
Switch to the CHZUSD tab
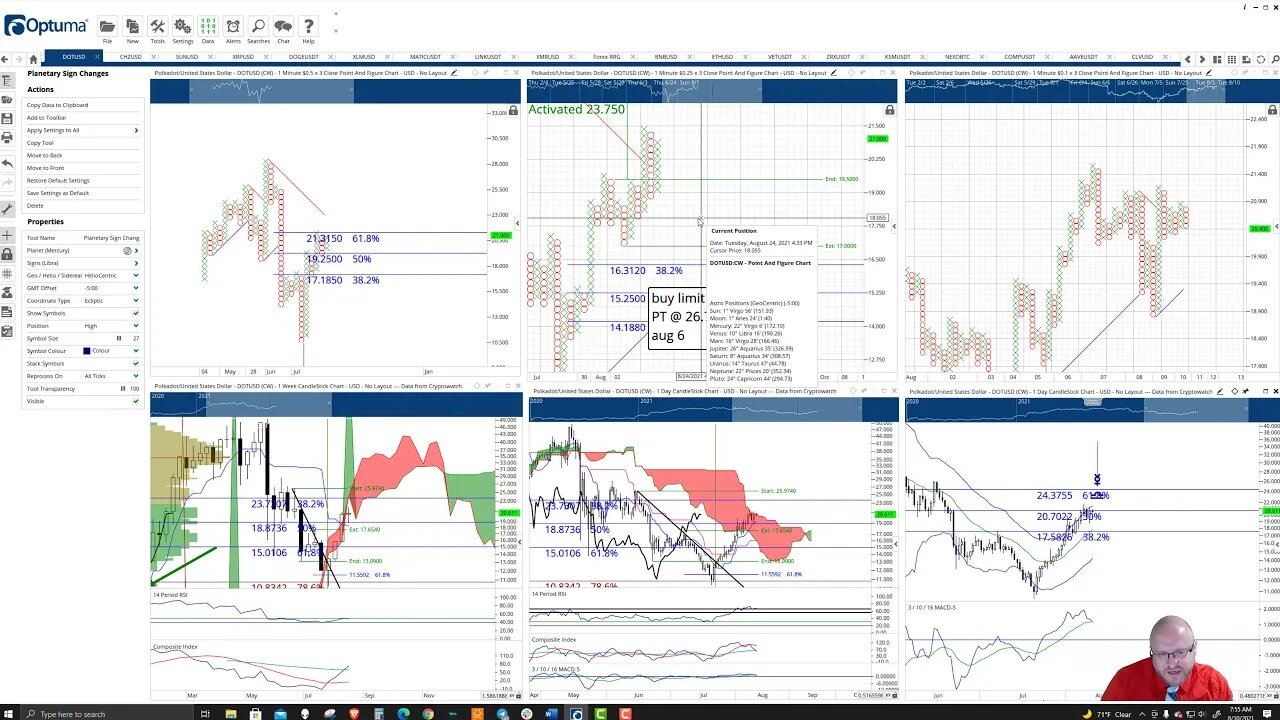click(x=130, y=57)
